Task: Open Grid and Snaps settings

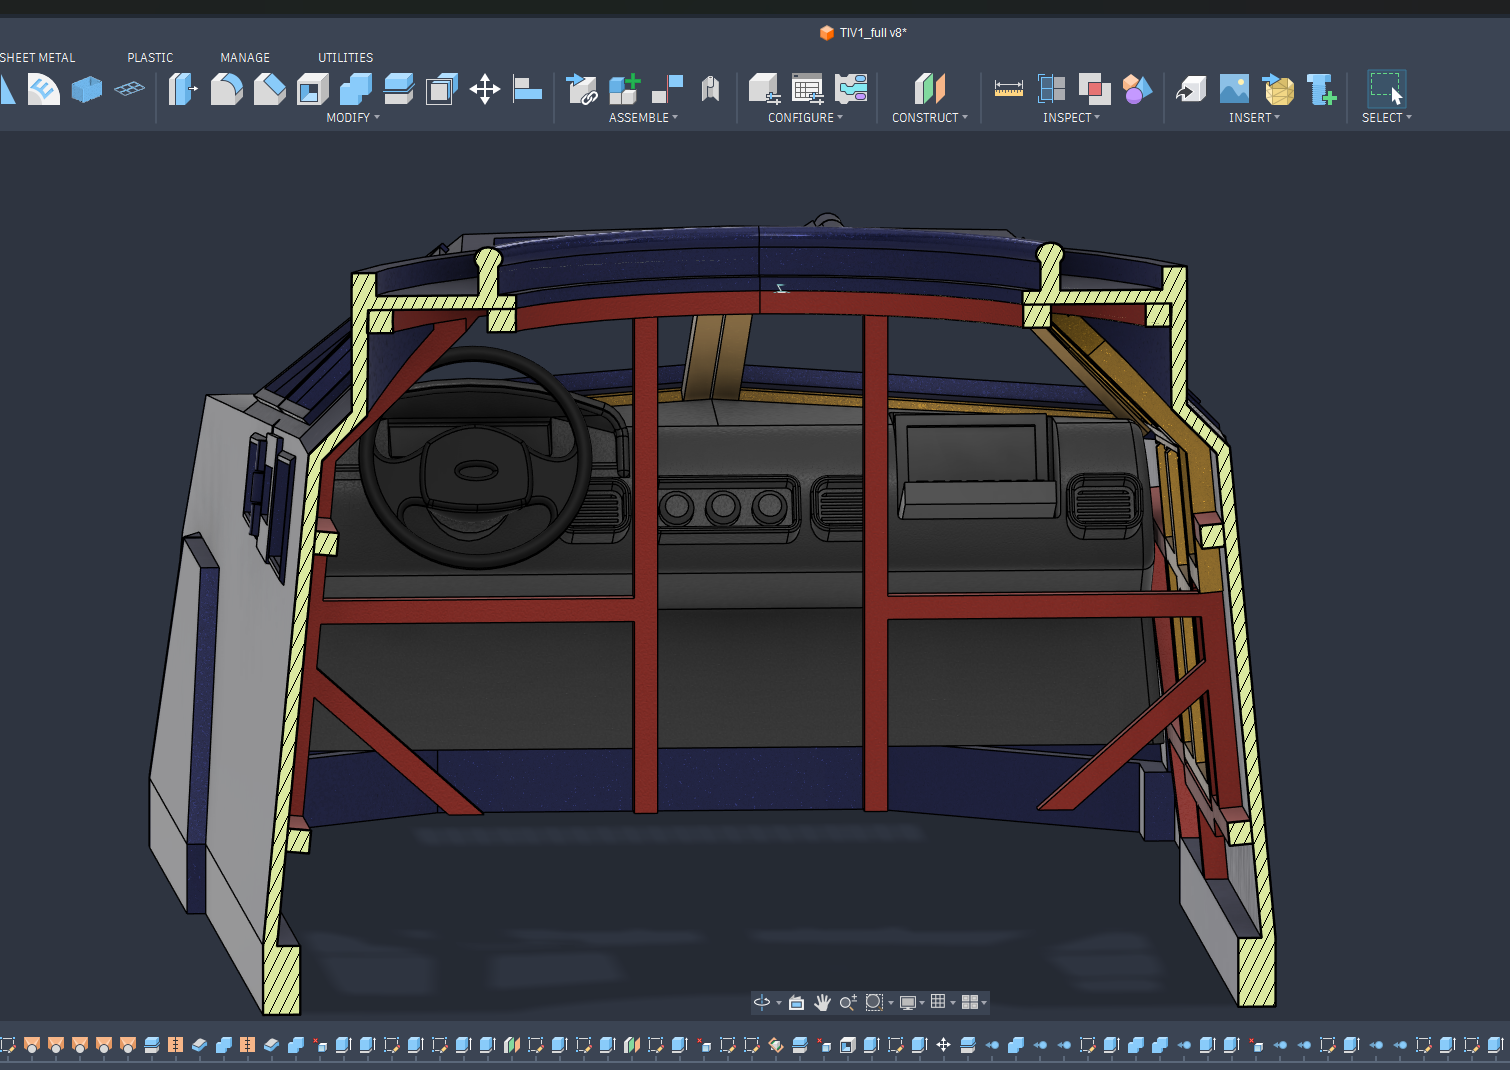Action: pyautogui.click(x=941, y=1002)
